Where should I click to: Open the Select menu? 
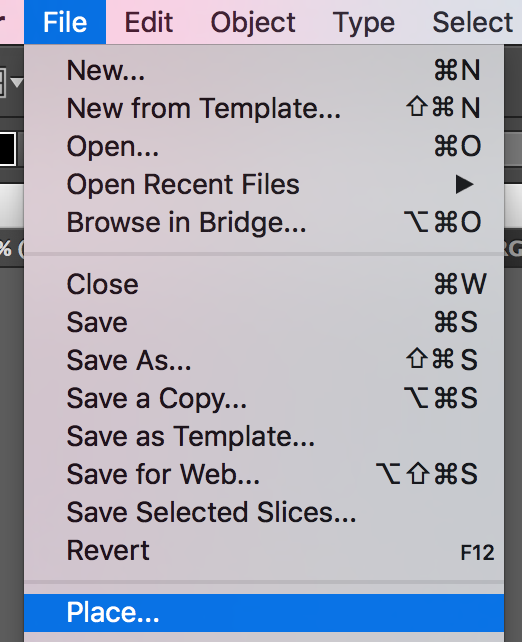472,22
